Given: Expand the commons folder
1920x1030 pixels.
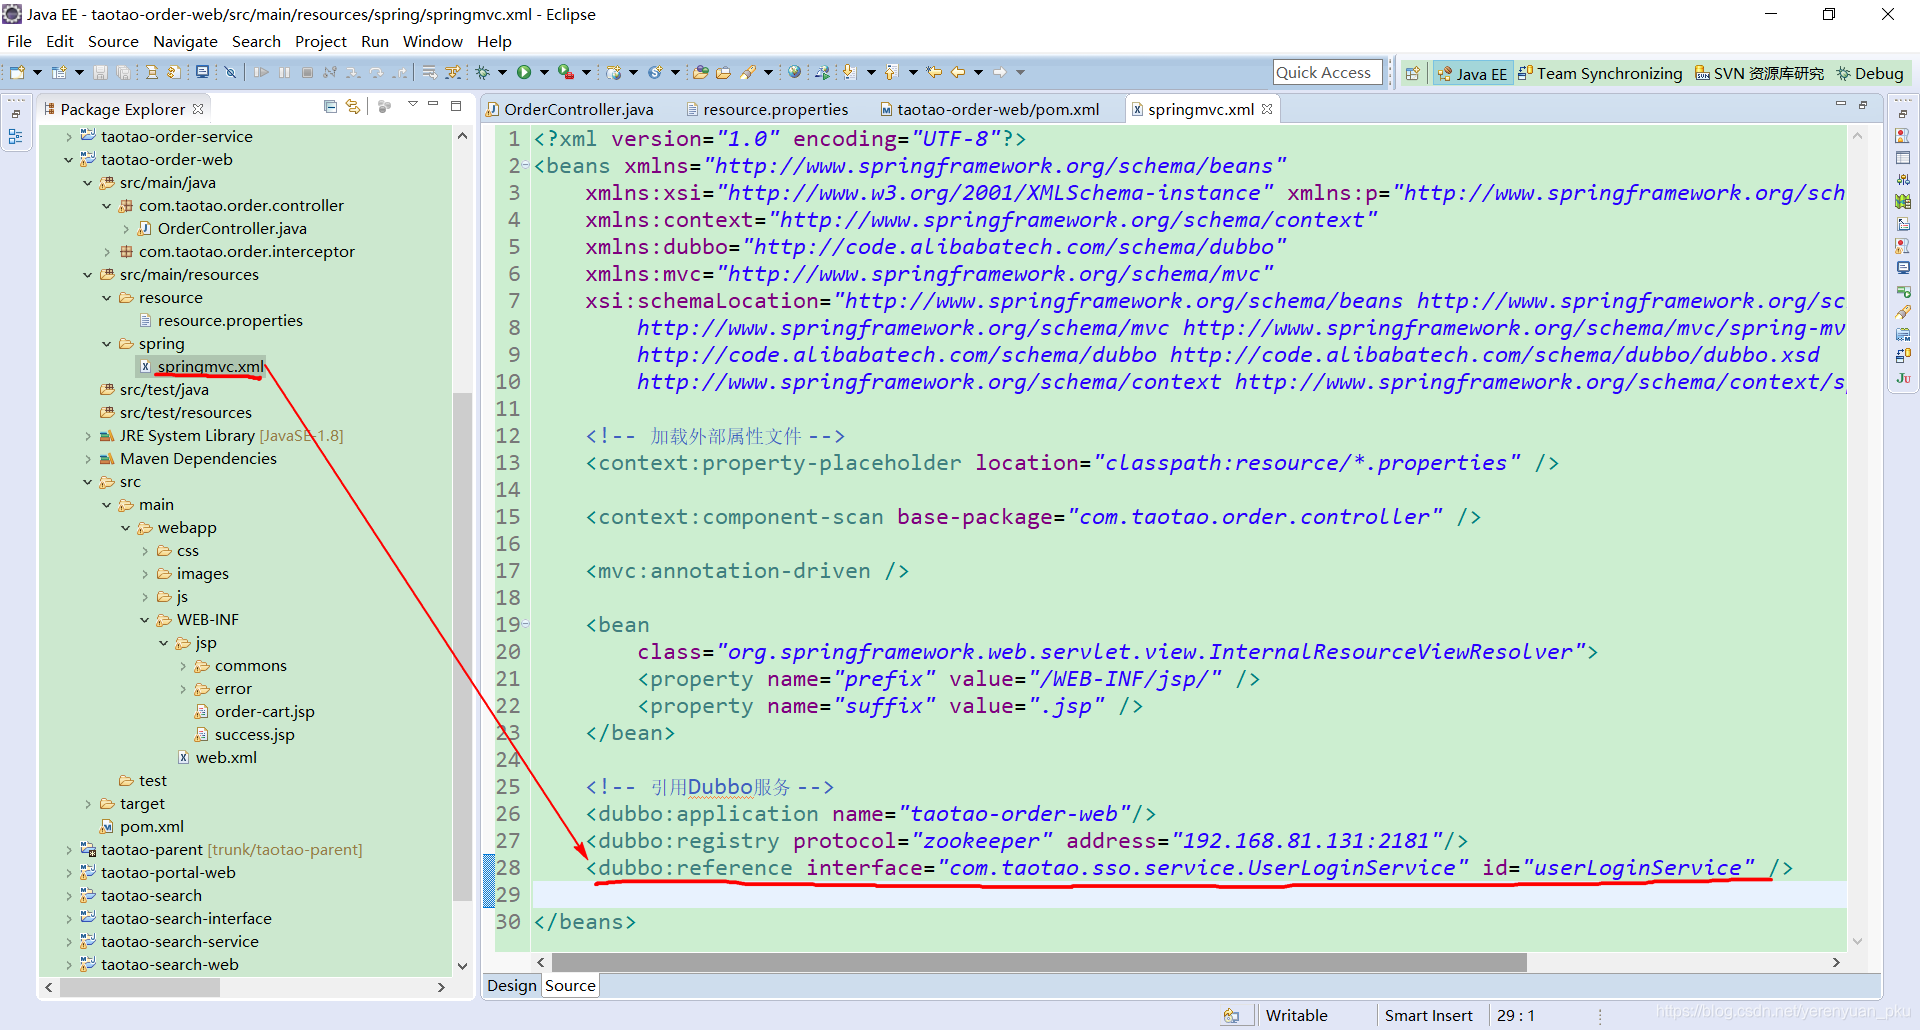Looking at the screenshot, I should tap(183, 665).
